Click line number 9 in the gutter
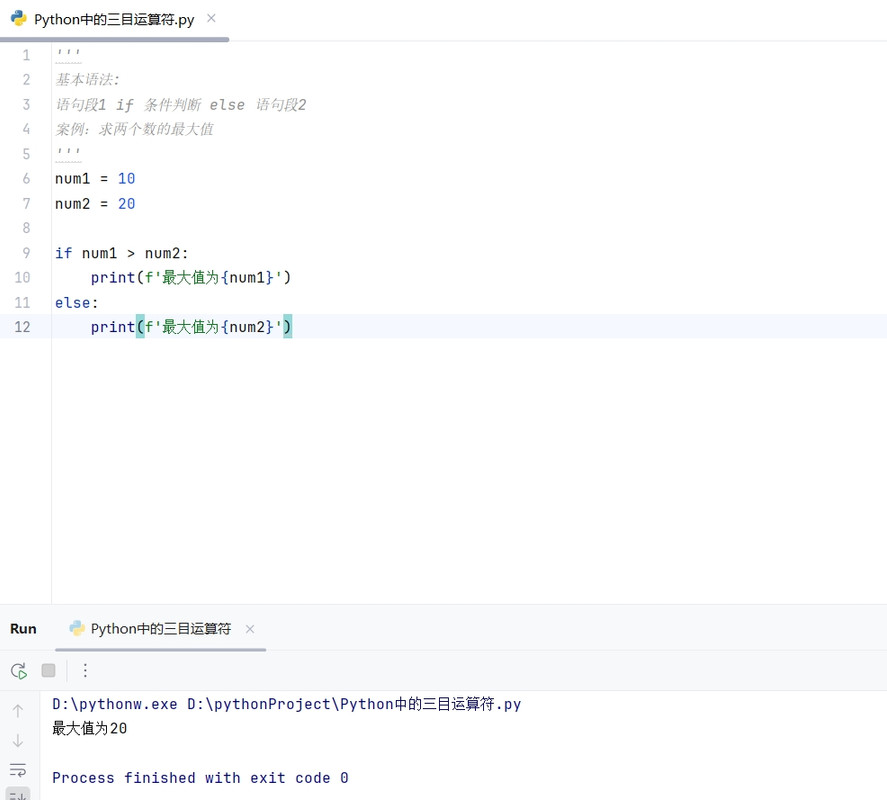 click(27, 253)
